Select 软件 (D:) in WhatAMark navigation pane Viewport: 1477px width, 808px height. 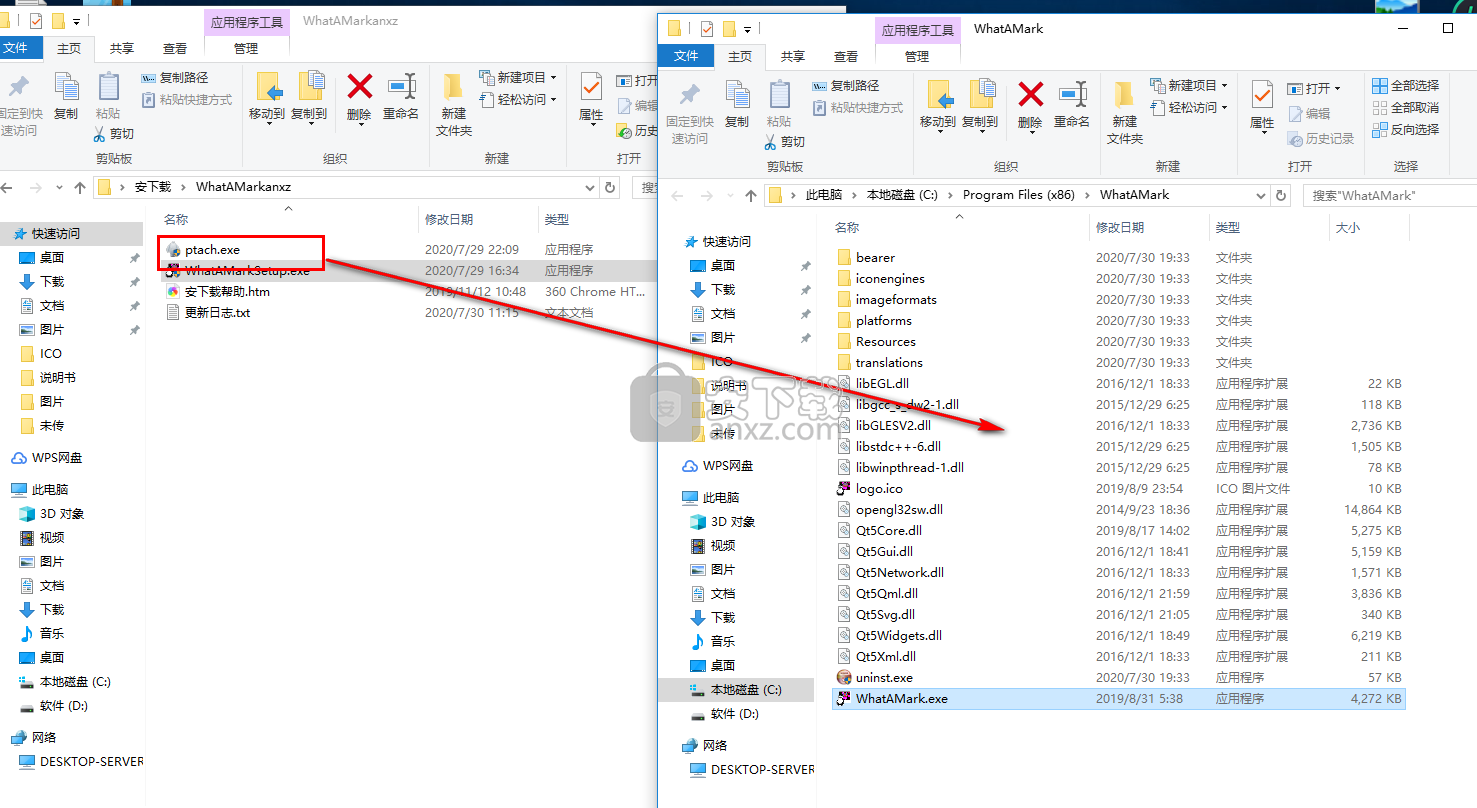[735, 714]
